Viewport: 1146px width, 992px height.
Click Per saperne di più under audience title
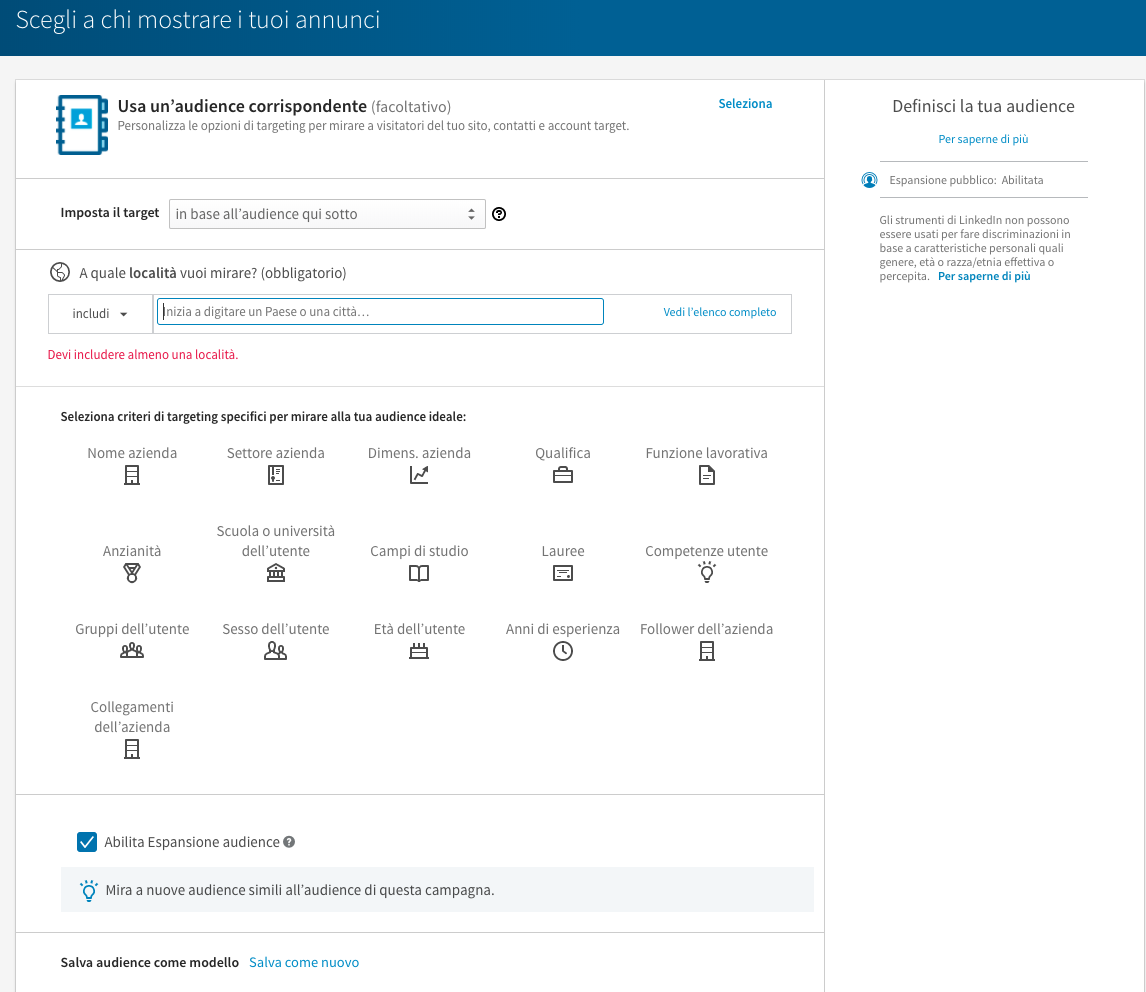click(x=983, y=139)
